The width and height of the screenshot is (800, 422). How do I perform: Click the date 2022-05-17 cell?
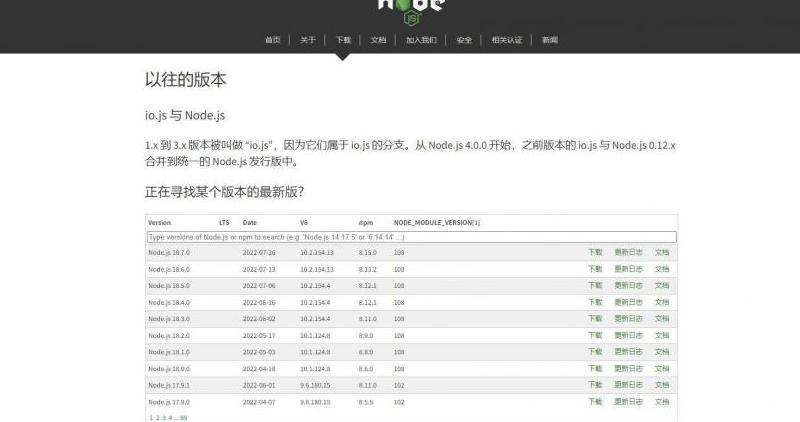point(259,336)
